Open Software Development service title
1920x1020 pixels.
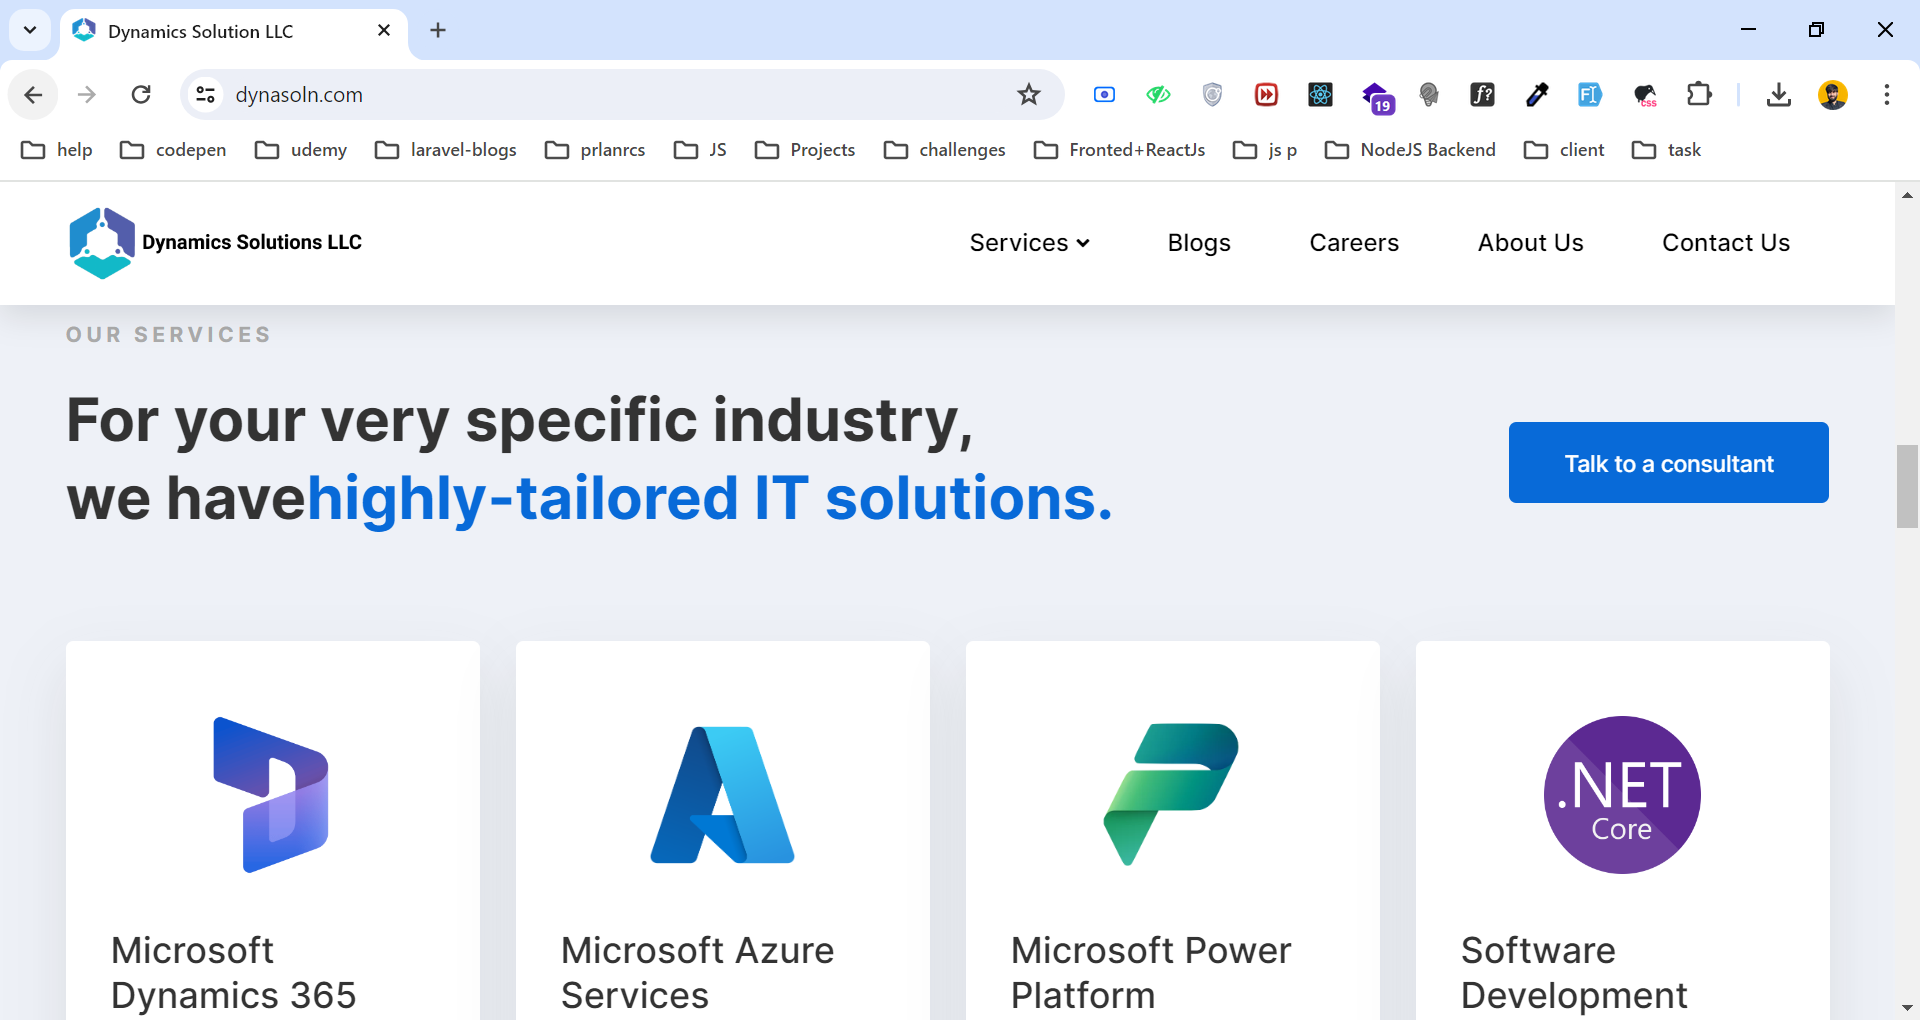tap(1574, 972)
